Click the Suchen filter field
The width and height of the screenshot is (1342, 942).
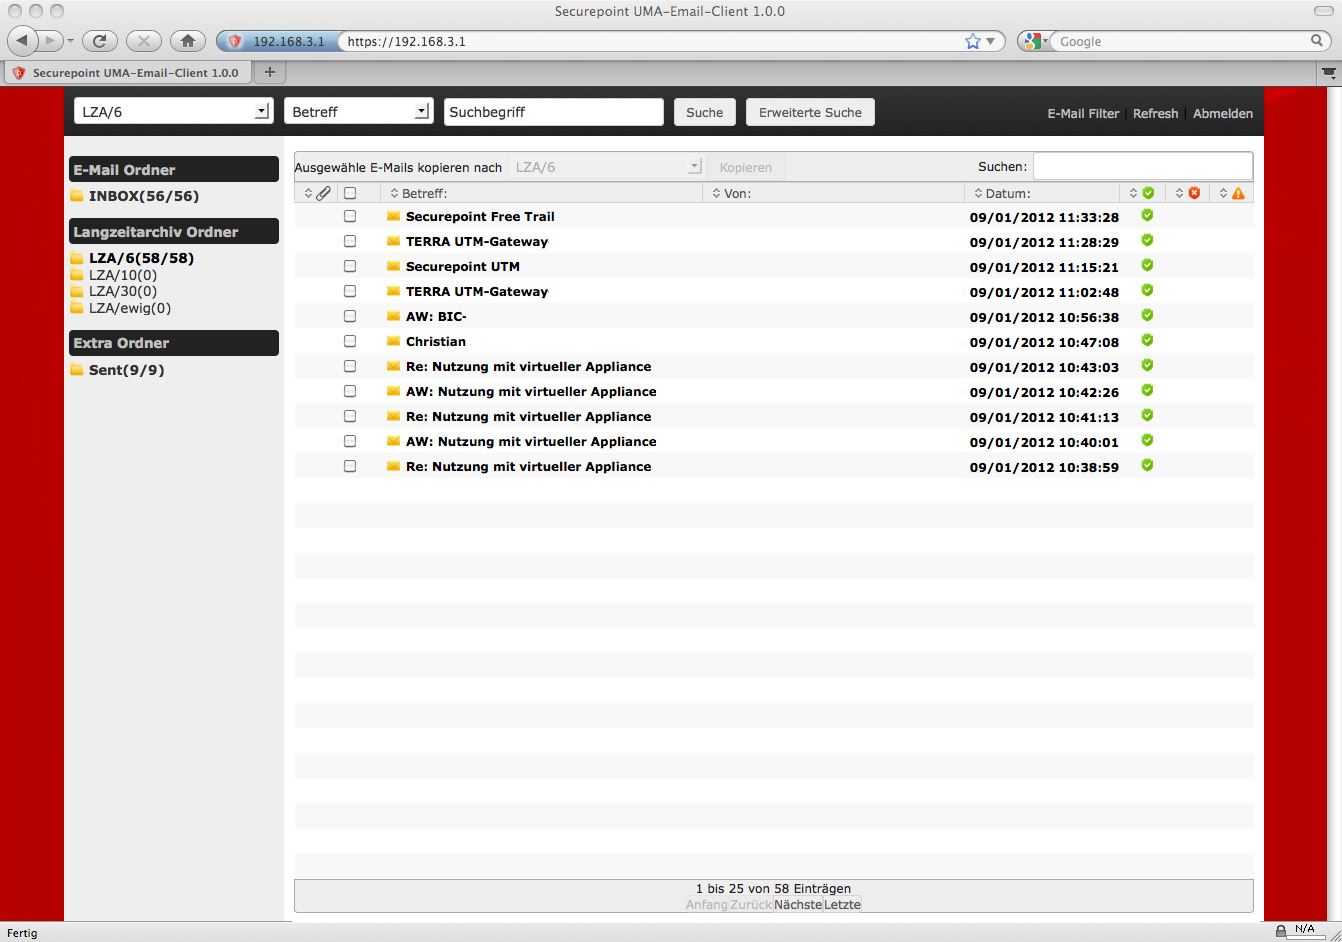1143,166
